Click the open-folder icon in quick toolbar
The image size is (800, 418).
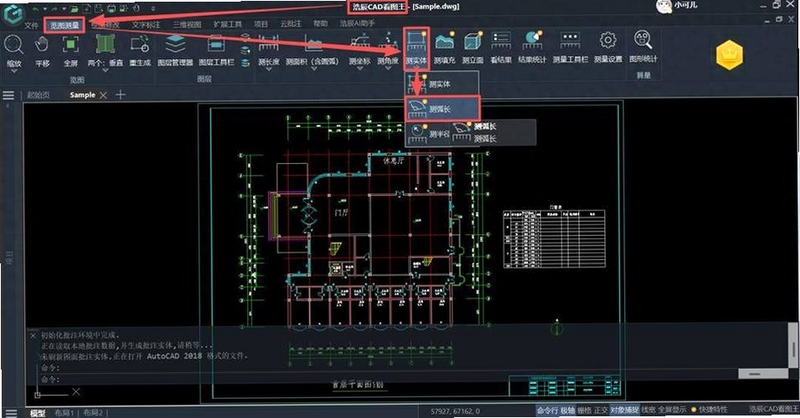click(75, 9)
